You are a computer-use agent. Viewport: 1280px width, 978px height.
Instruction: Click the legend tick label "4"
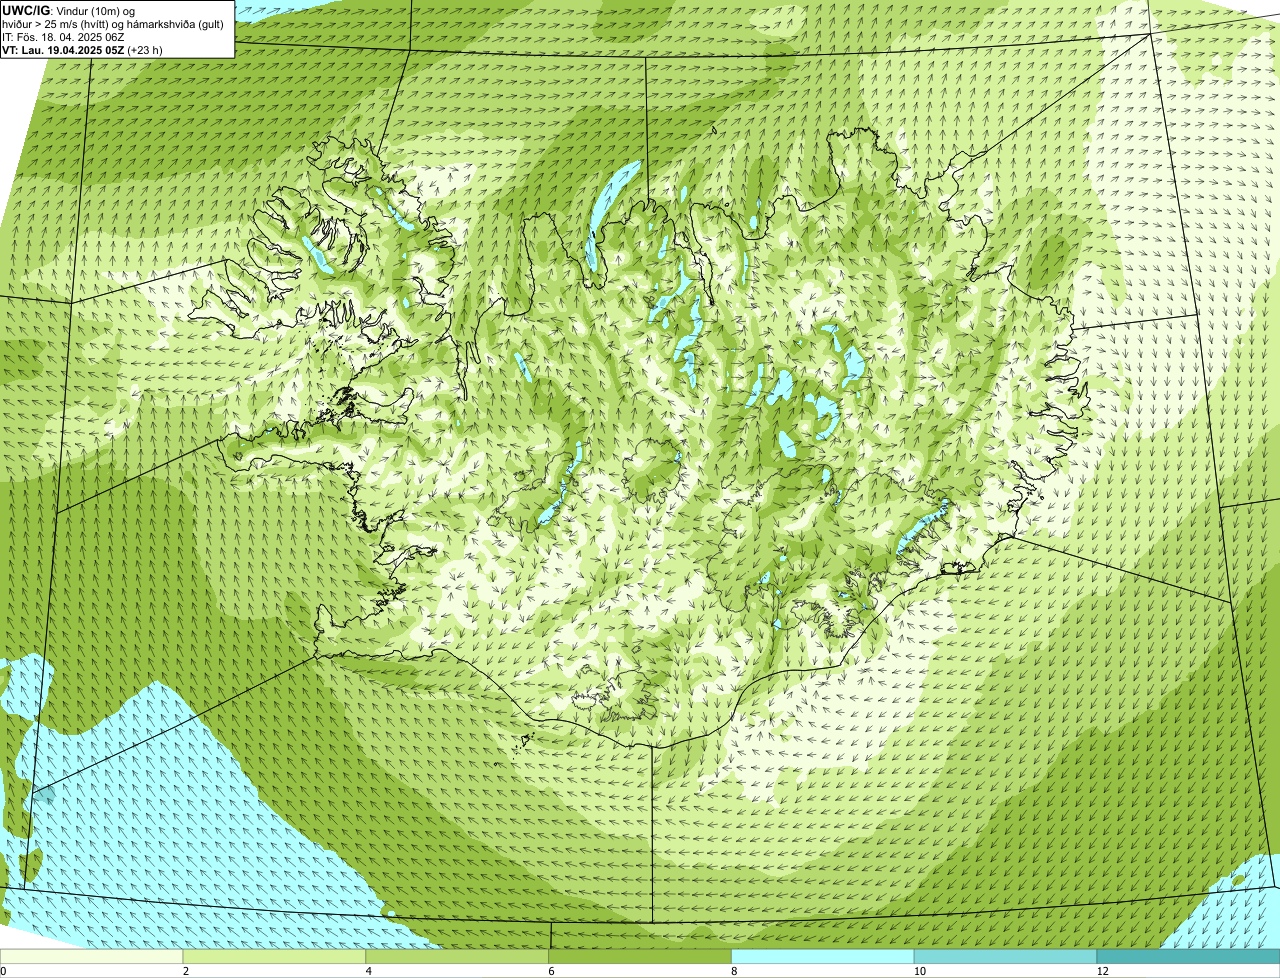(368, 971)
